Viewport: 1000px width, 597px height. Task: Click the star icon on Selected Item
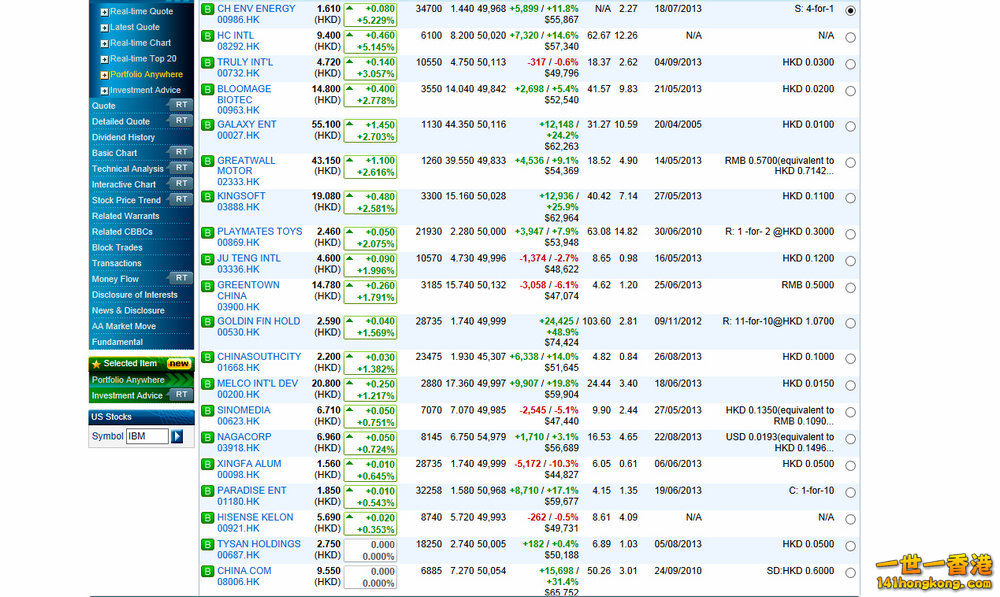[x=96, y=364]
